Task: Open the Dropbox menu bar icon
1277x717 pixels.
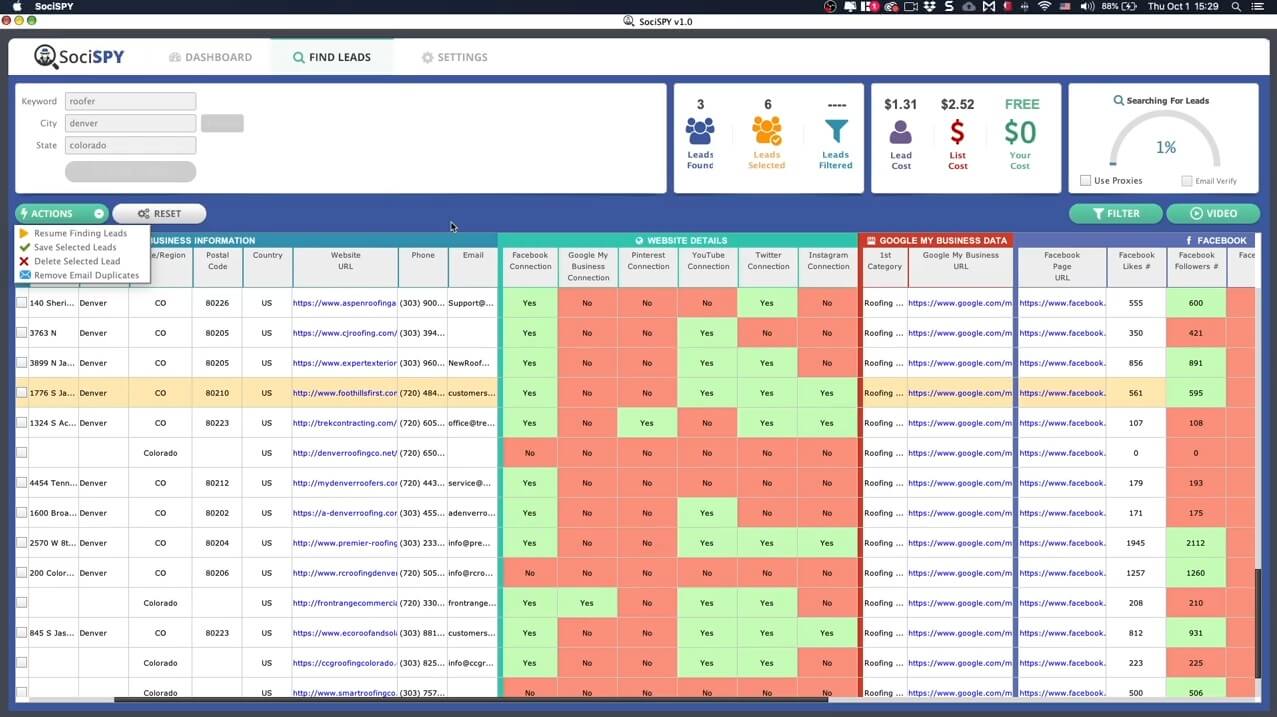Action: pyautogui.click(x=930, y=7)
